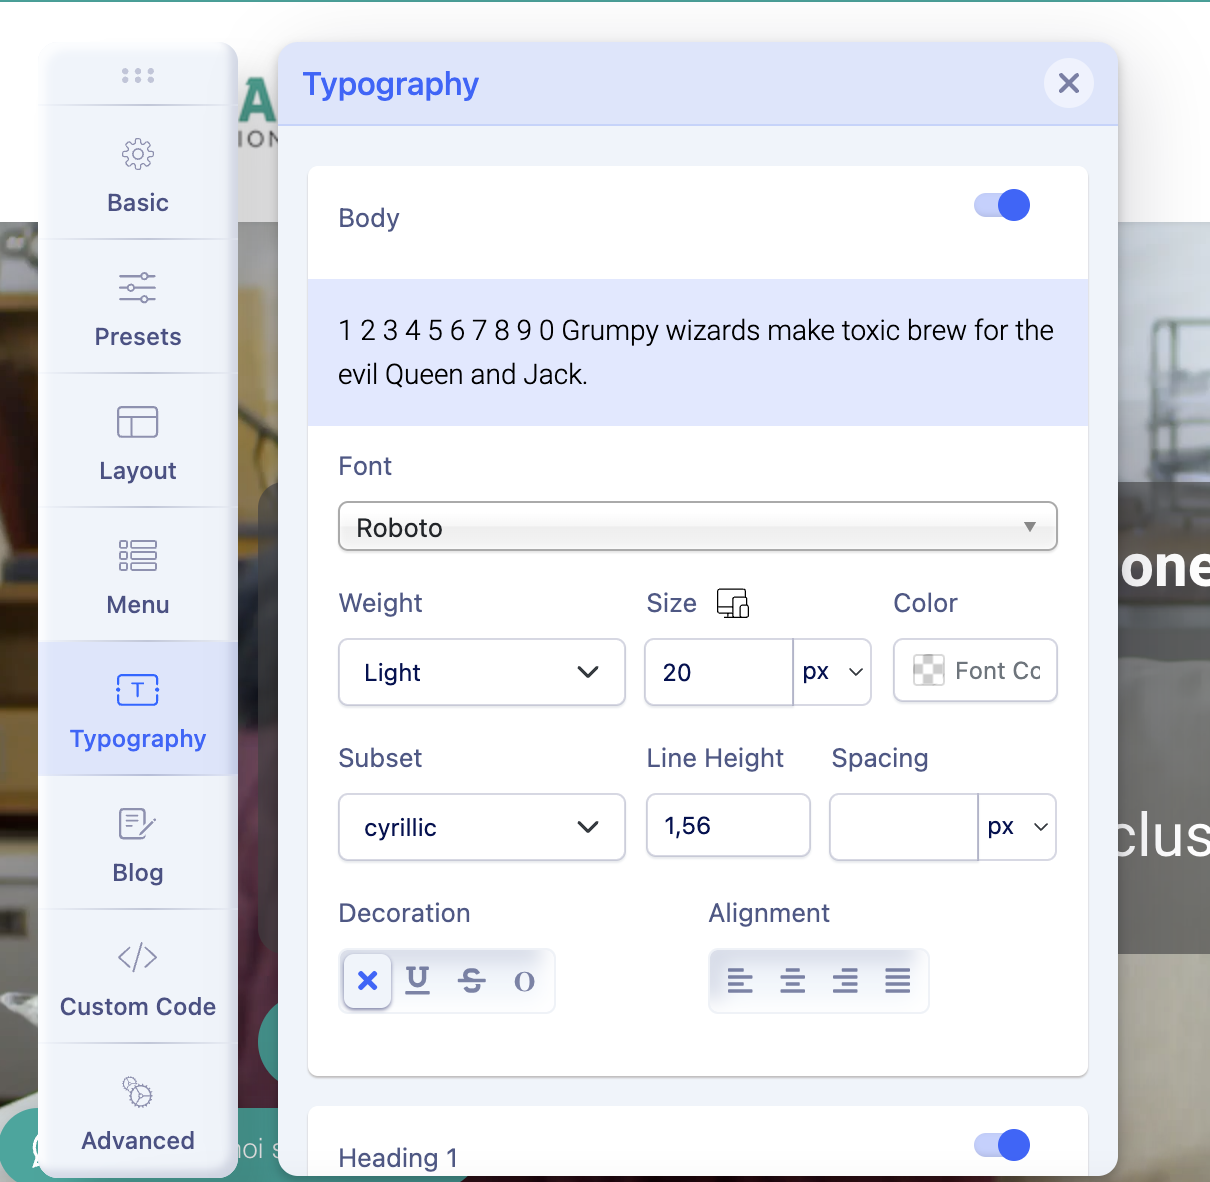Center-align the body text
This screenshot has height=1182, width=1210.
792,981
